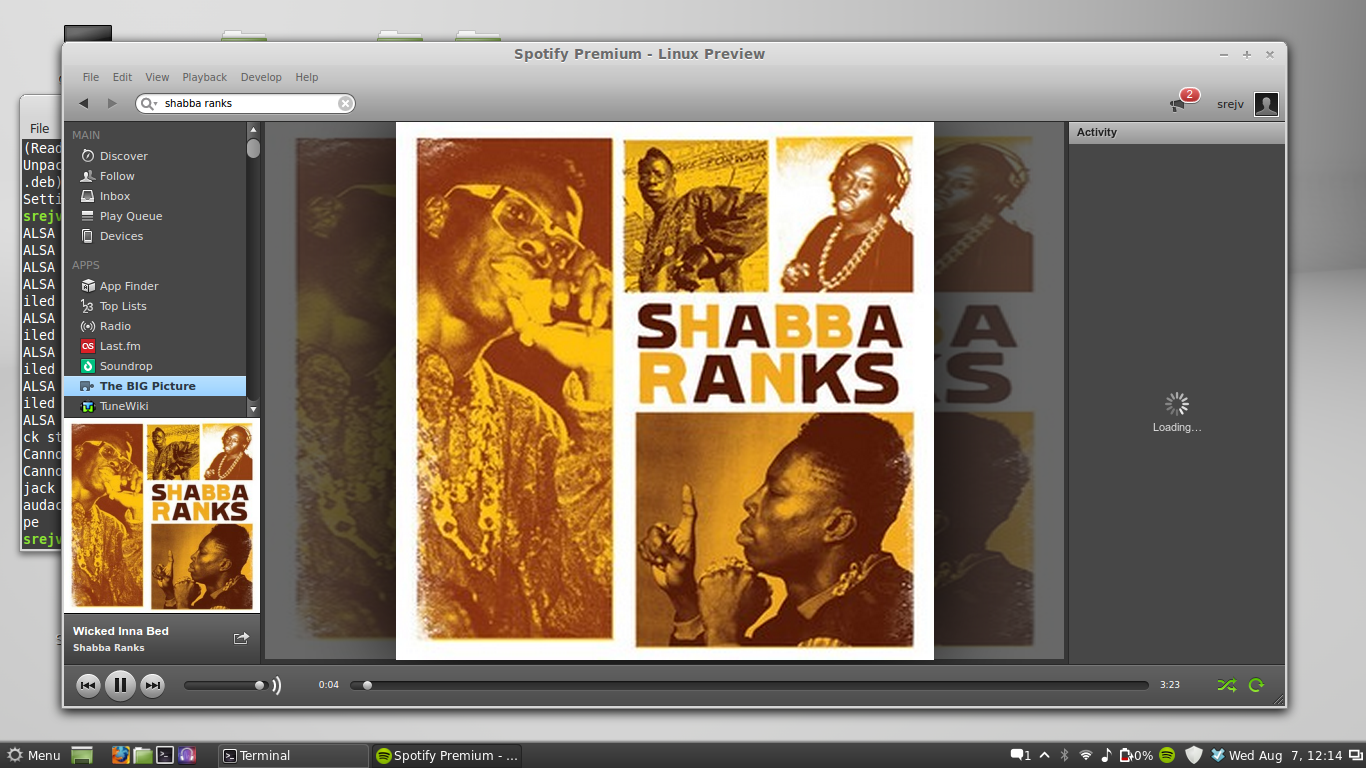1366x768 pixels.
Task: Launch the Last.fm app
Action: (154, 346)
